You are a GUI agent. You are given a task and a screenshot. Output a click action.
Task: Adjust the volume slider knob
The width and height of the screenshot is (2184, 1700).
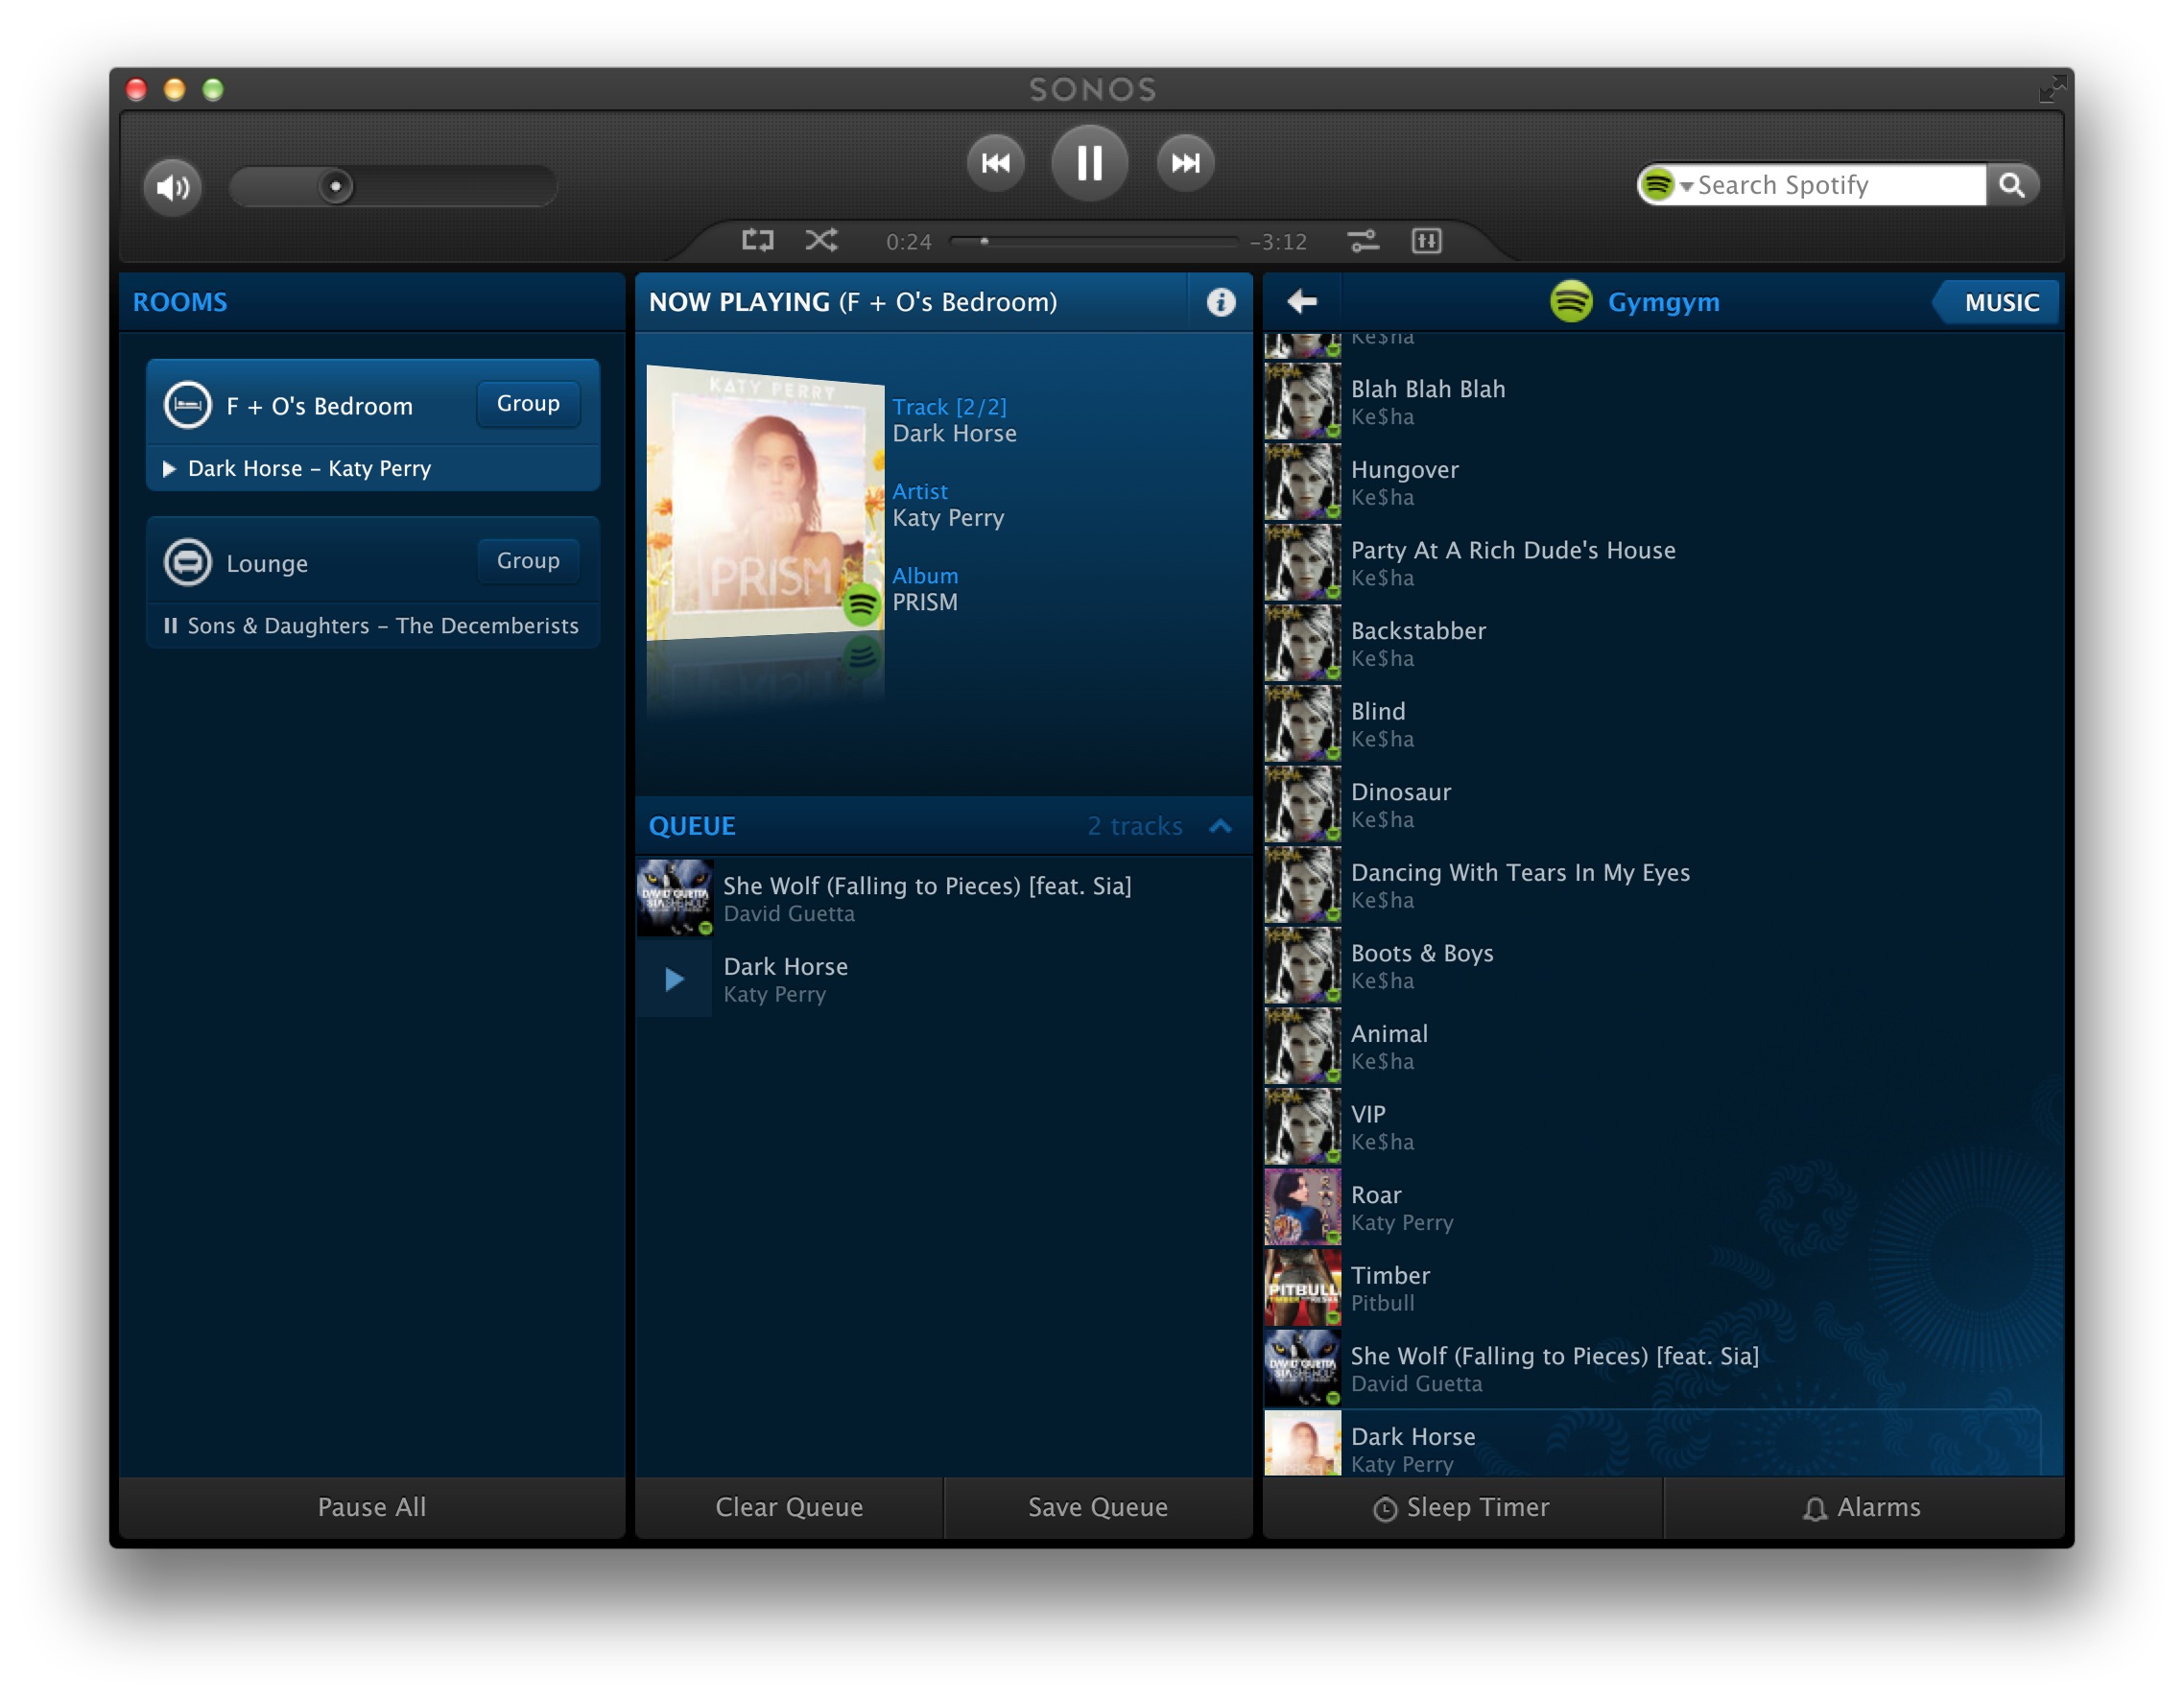point(336,186)
